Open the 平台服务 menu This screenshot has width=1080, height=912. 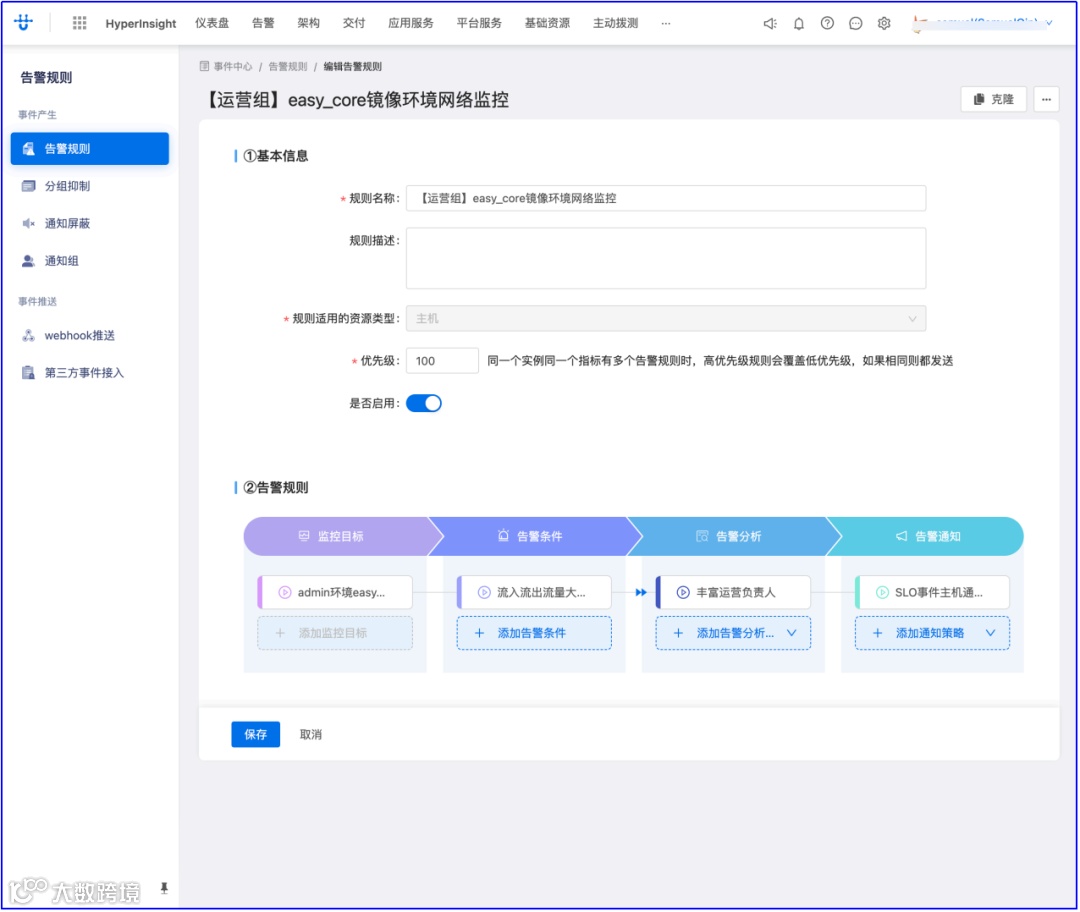coord(479,23)
